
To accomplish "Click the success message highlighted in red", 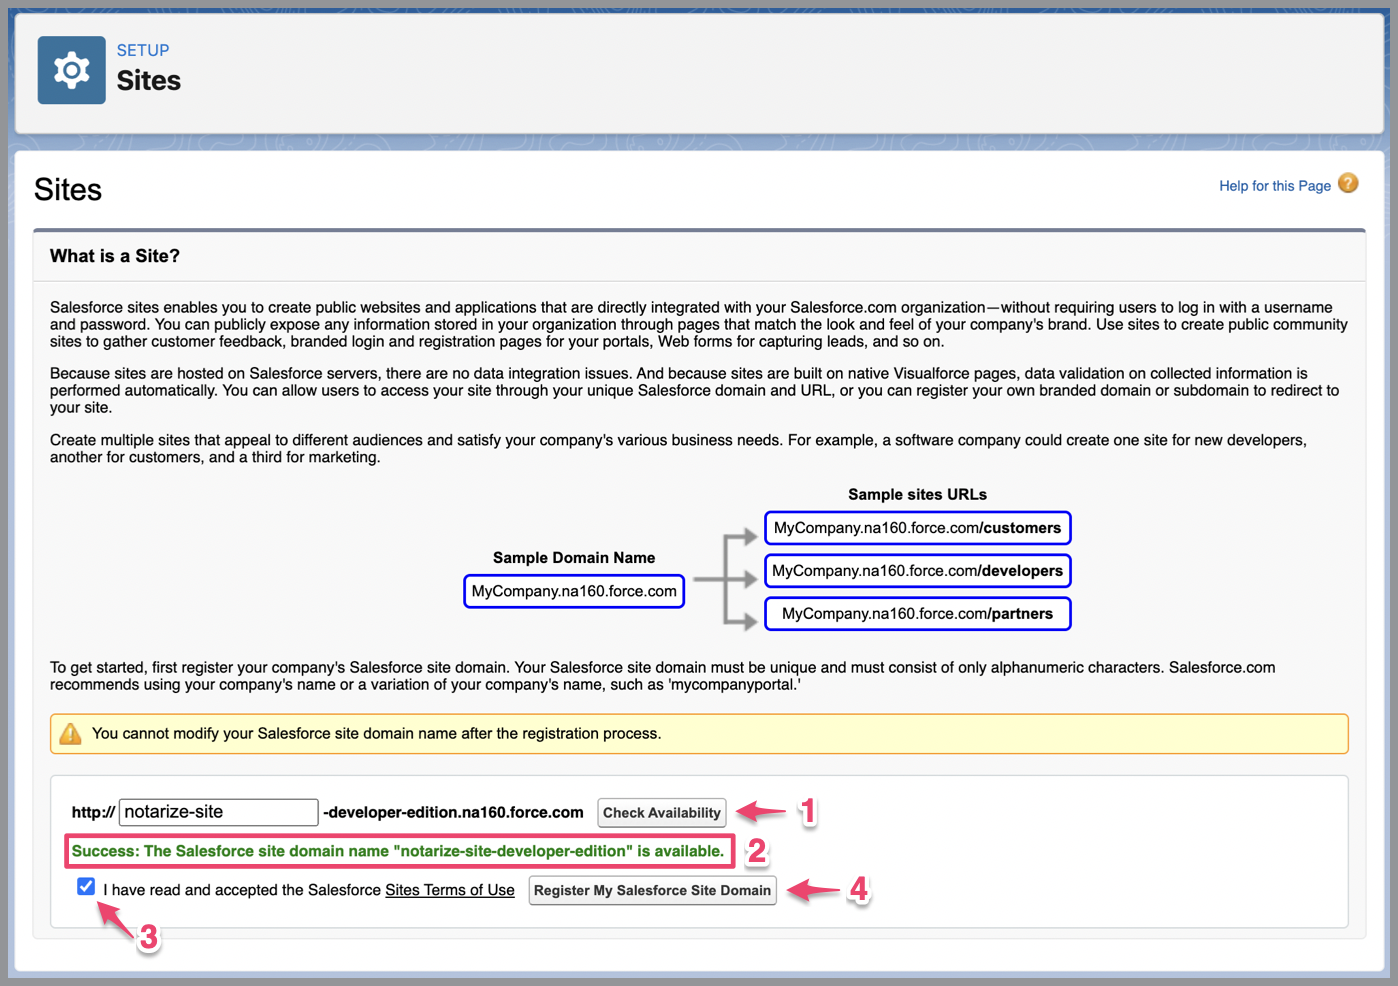I will (400, 851).
